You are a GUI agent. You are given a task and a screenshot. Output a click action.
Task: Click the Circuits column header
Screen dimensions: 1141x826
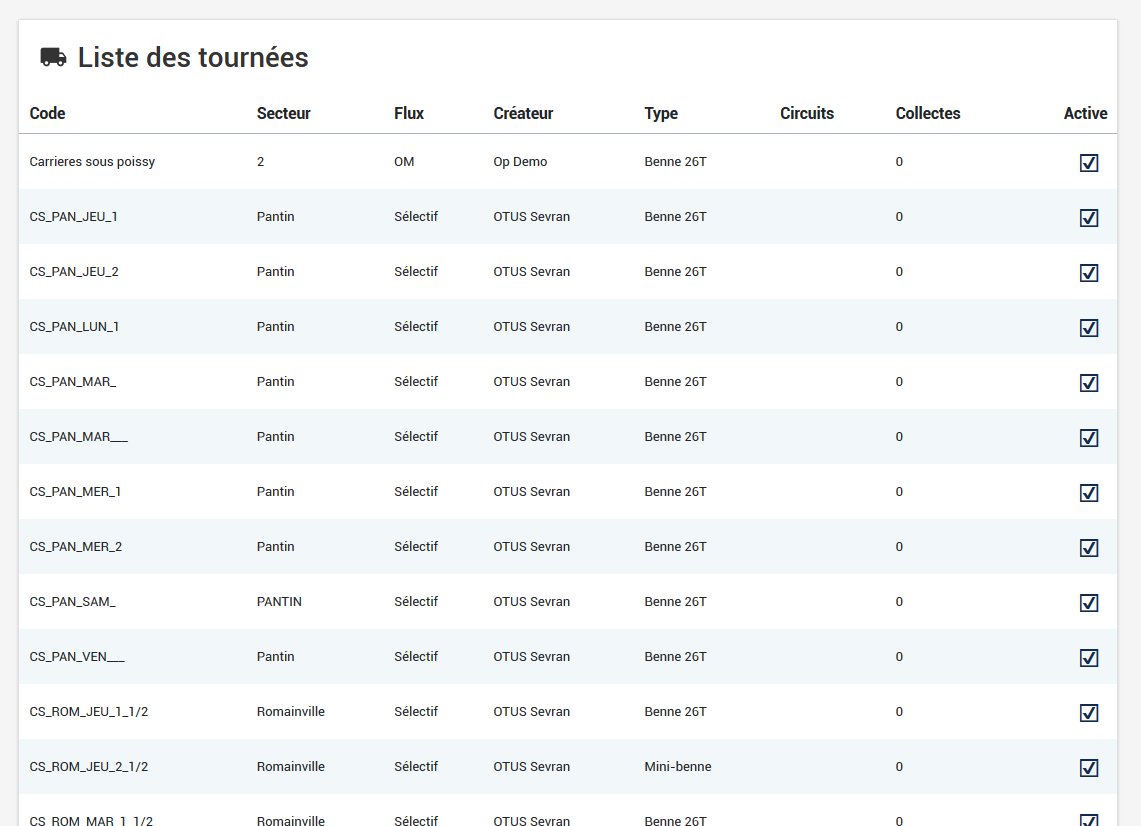[806, 114]
